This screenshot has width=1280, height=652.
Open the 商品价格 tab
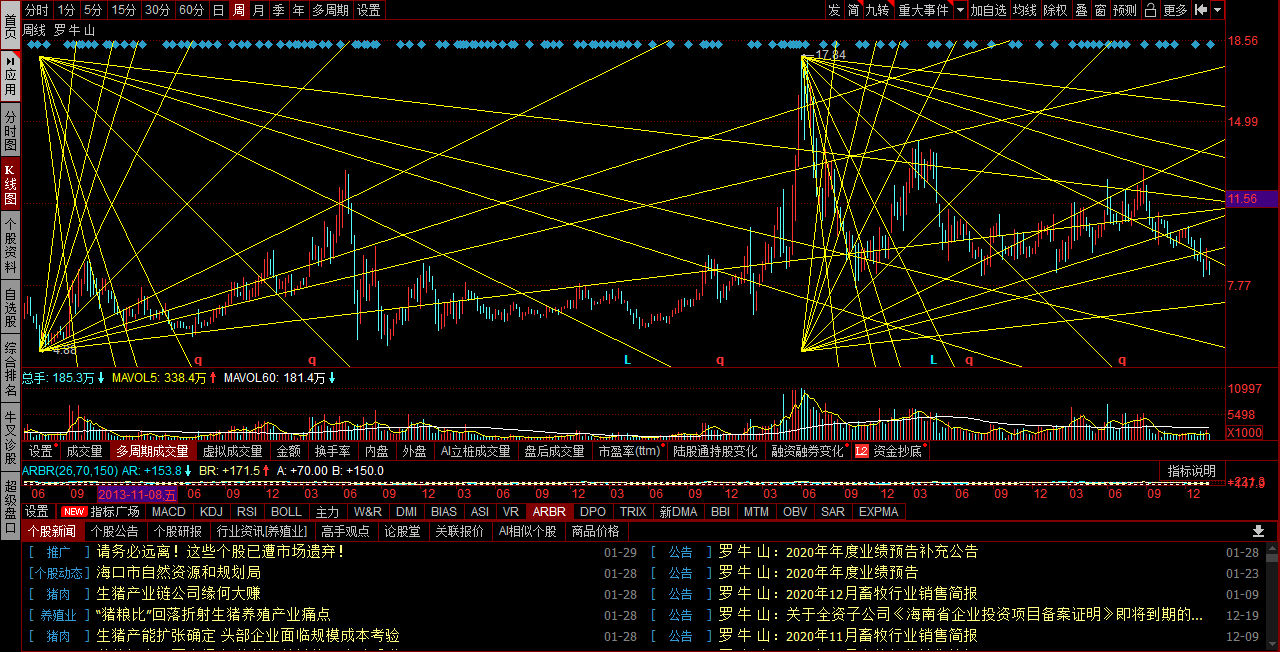tap(595, 531)
